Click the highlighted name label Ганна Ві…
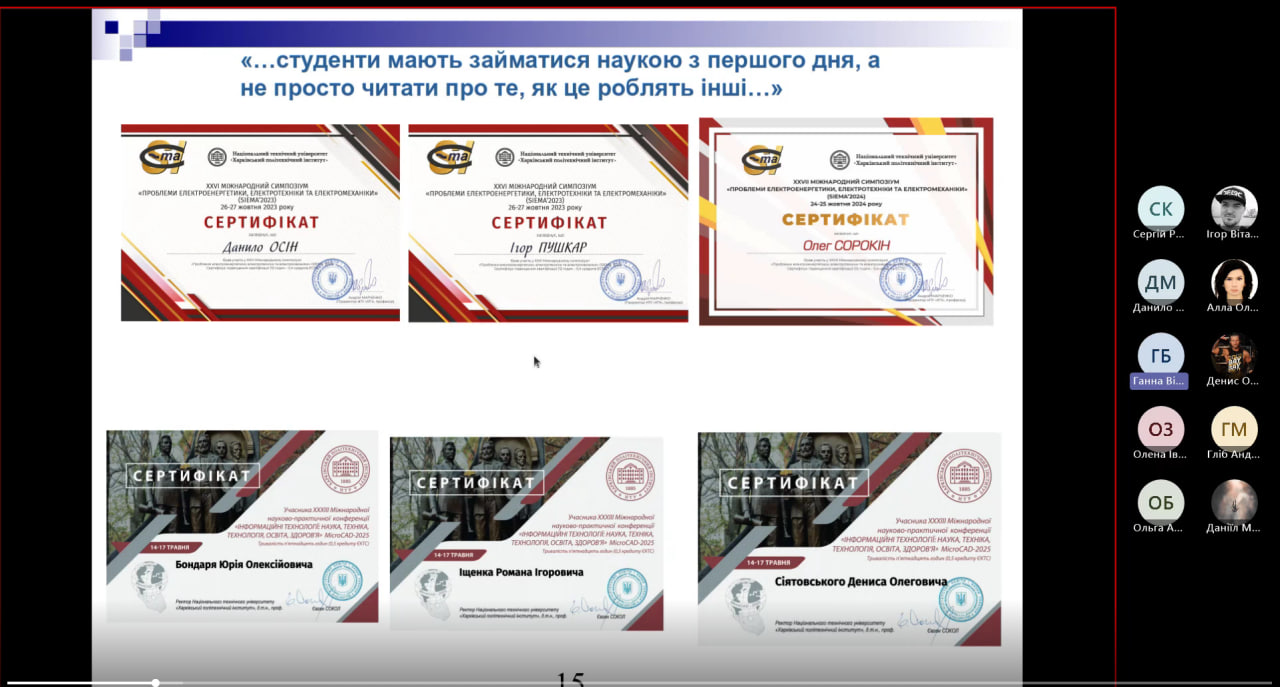Viewport: 1280px width, 687px height. (x=1159, y=381)
